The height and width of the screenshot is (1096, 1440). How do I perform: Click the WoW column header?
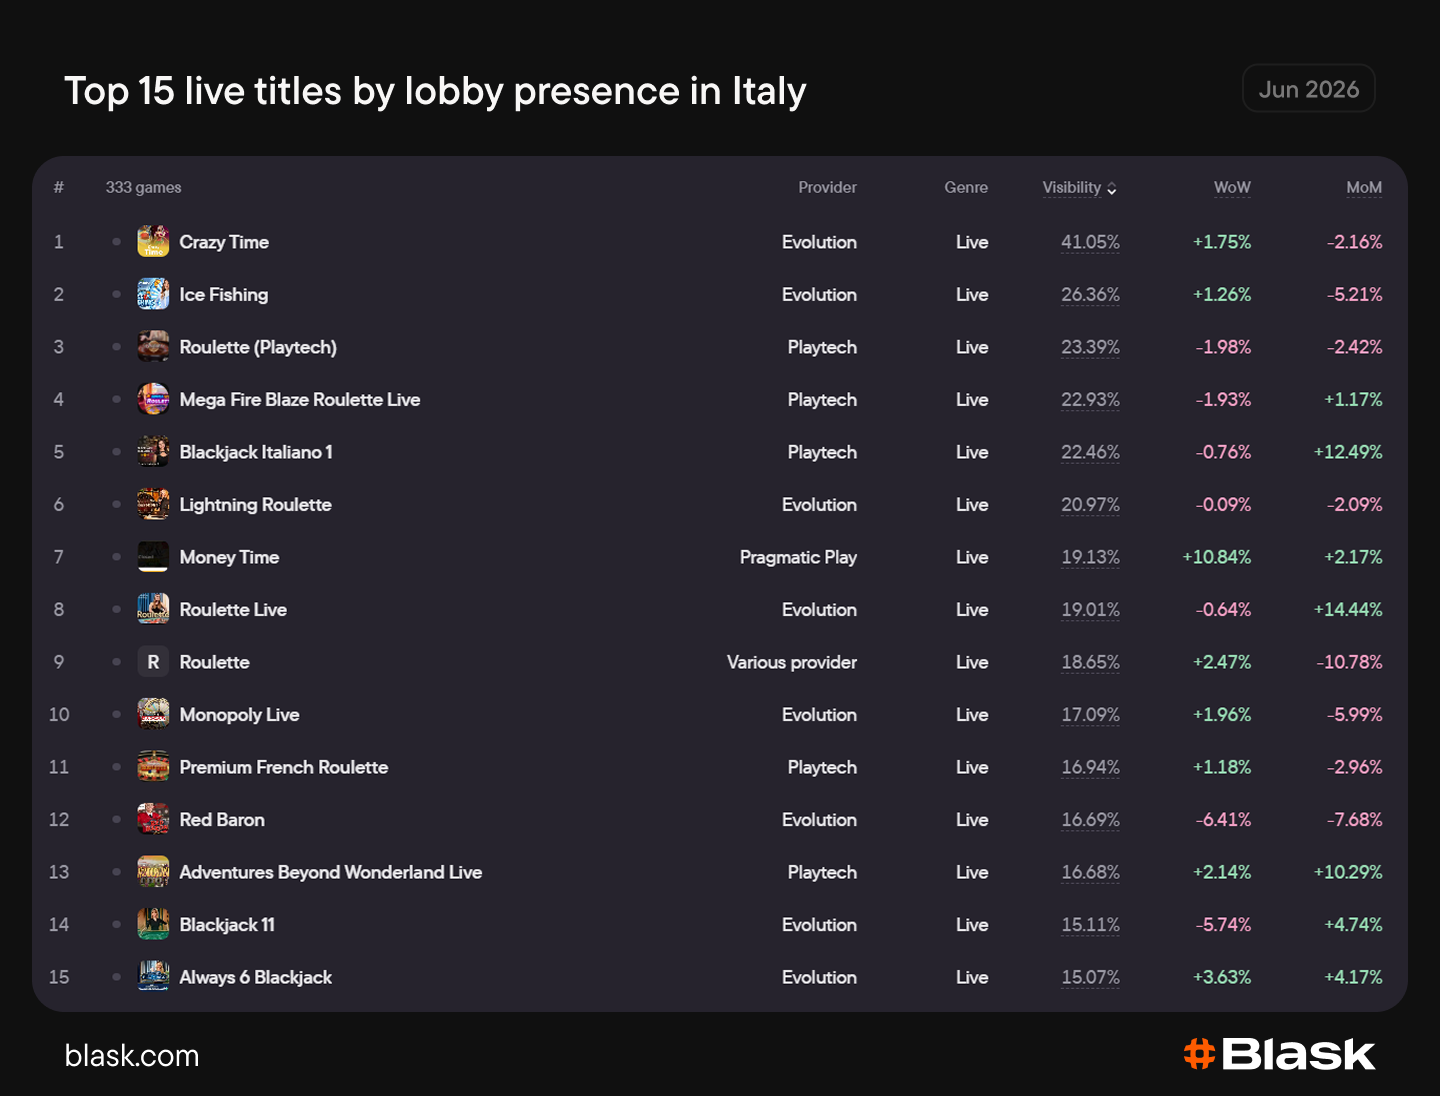pyautogui.click(x=1232, y=188)
